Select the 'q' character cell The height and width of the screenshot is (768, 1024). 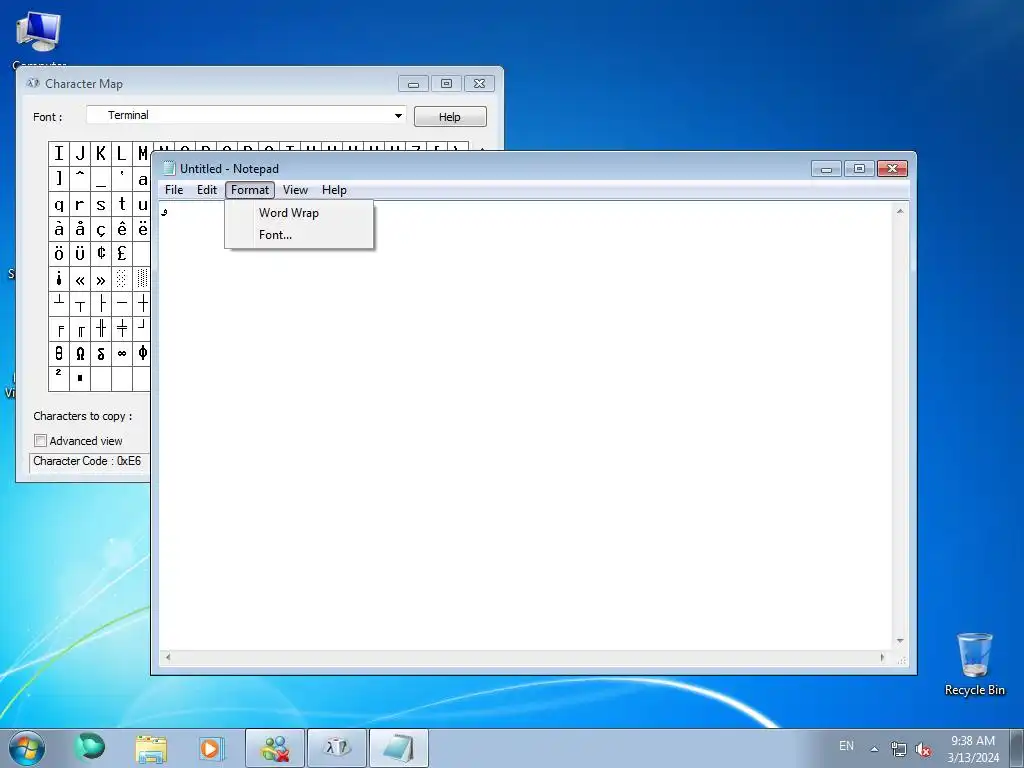pos(59,204)
